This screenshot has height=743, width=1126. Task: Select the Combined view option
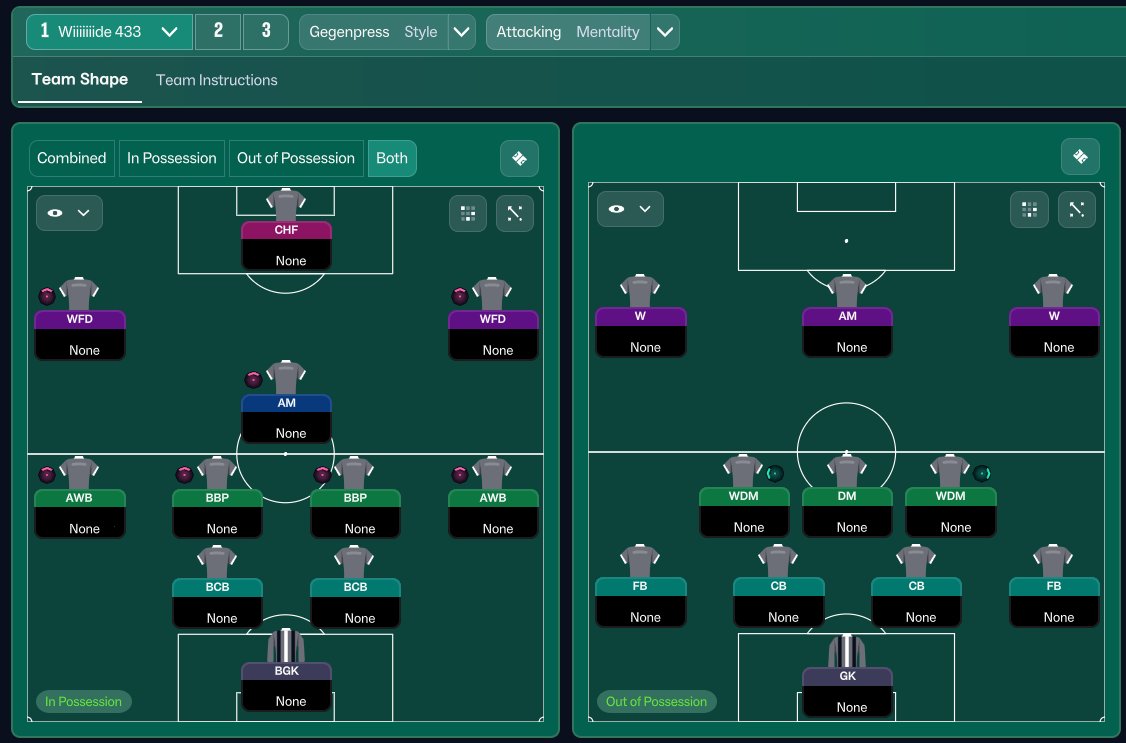coord(72,158)
